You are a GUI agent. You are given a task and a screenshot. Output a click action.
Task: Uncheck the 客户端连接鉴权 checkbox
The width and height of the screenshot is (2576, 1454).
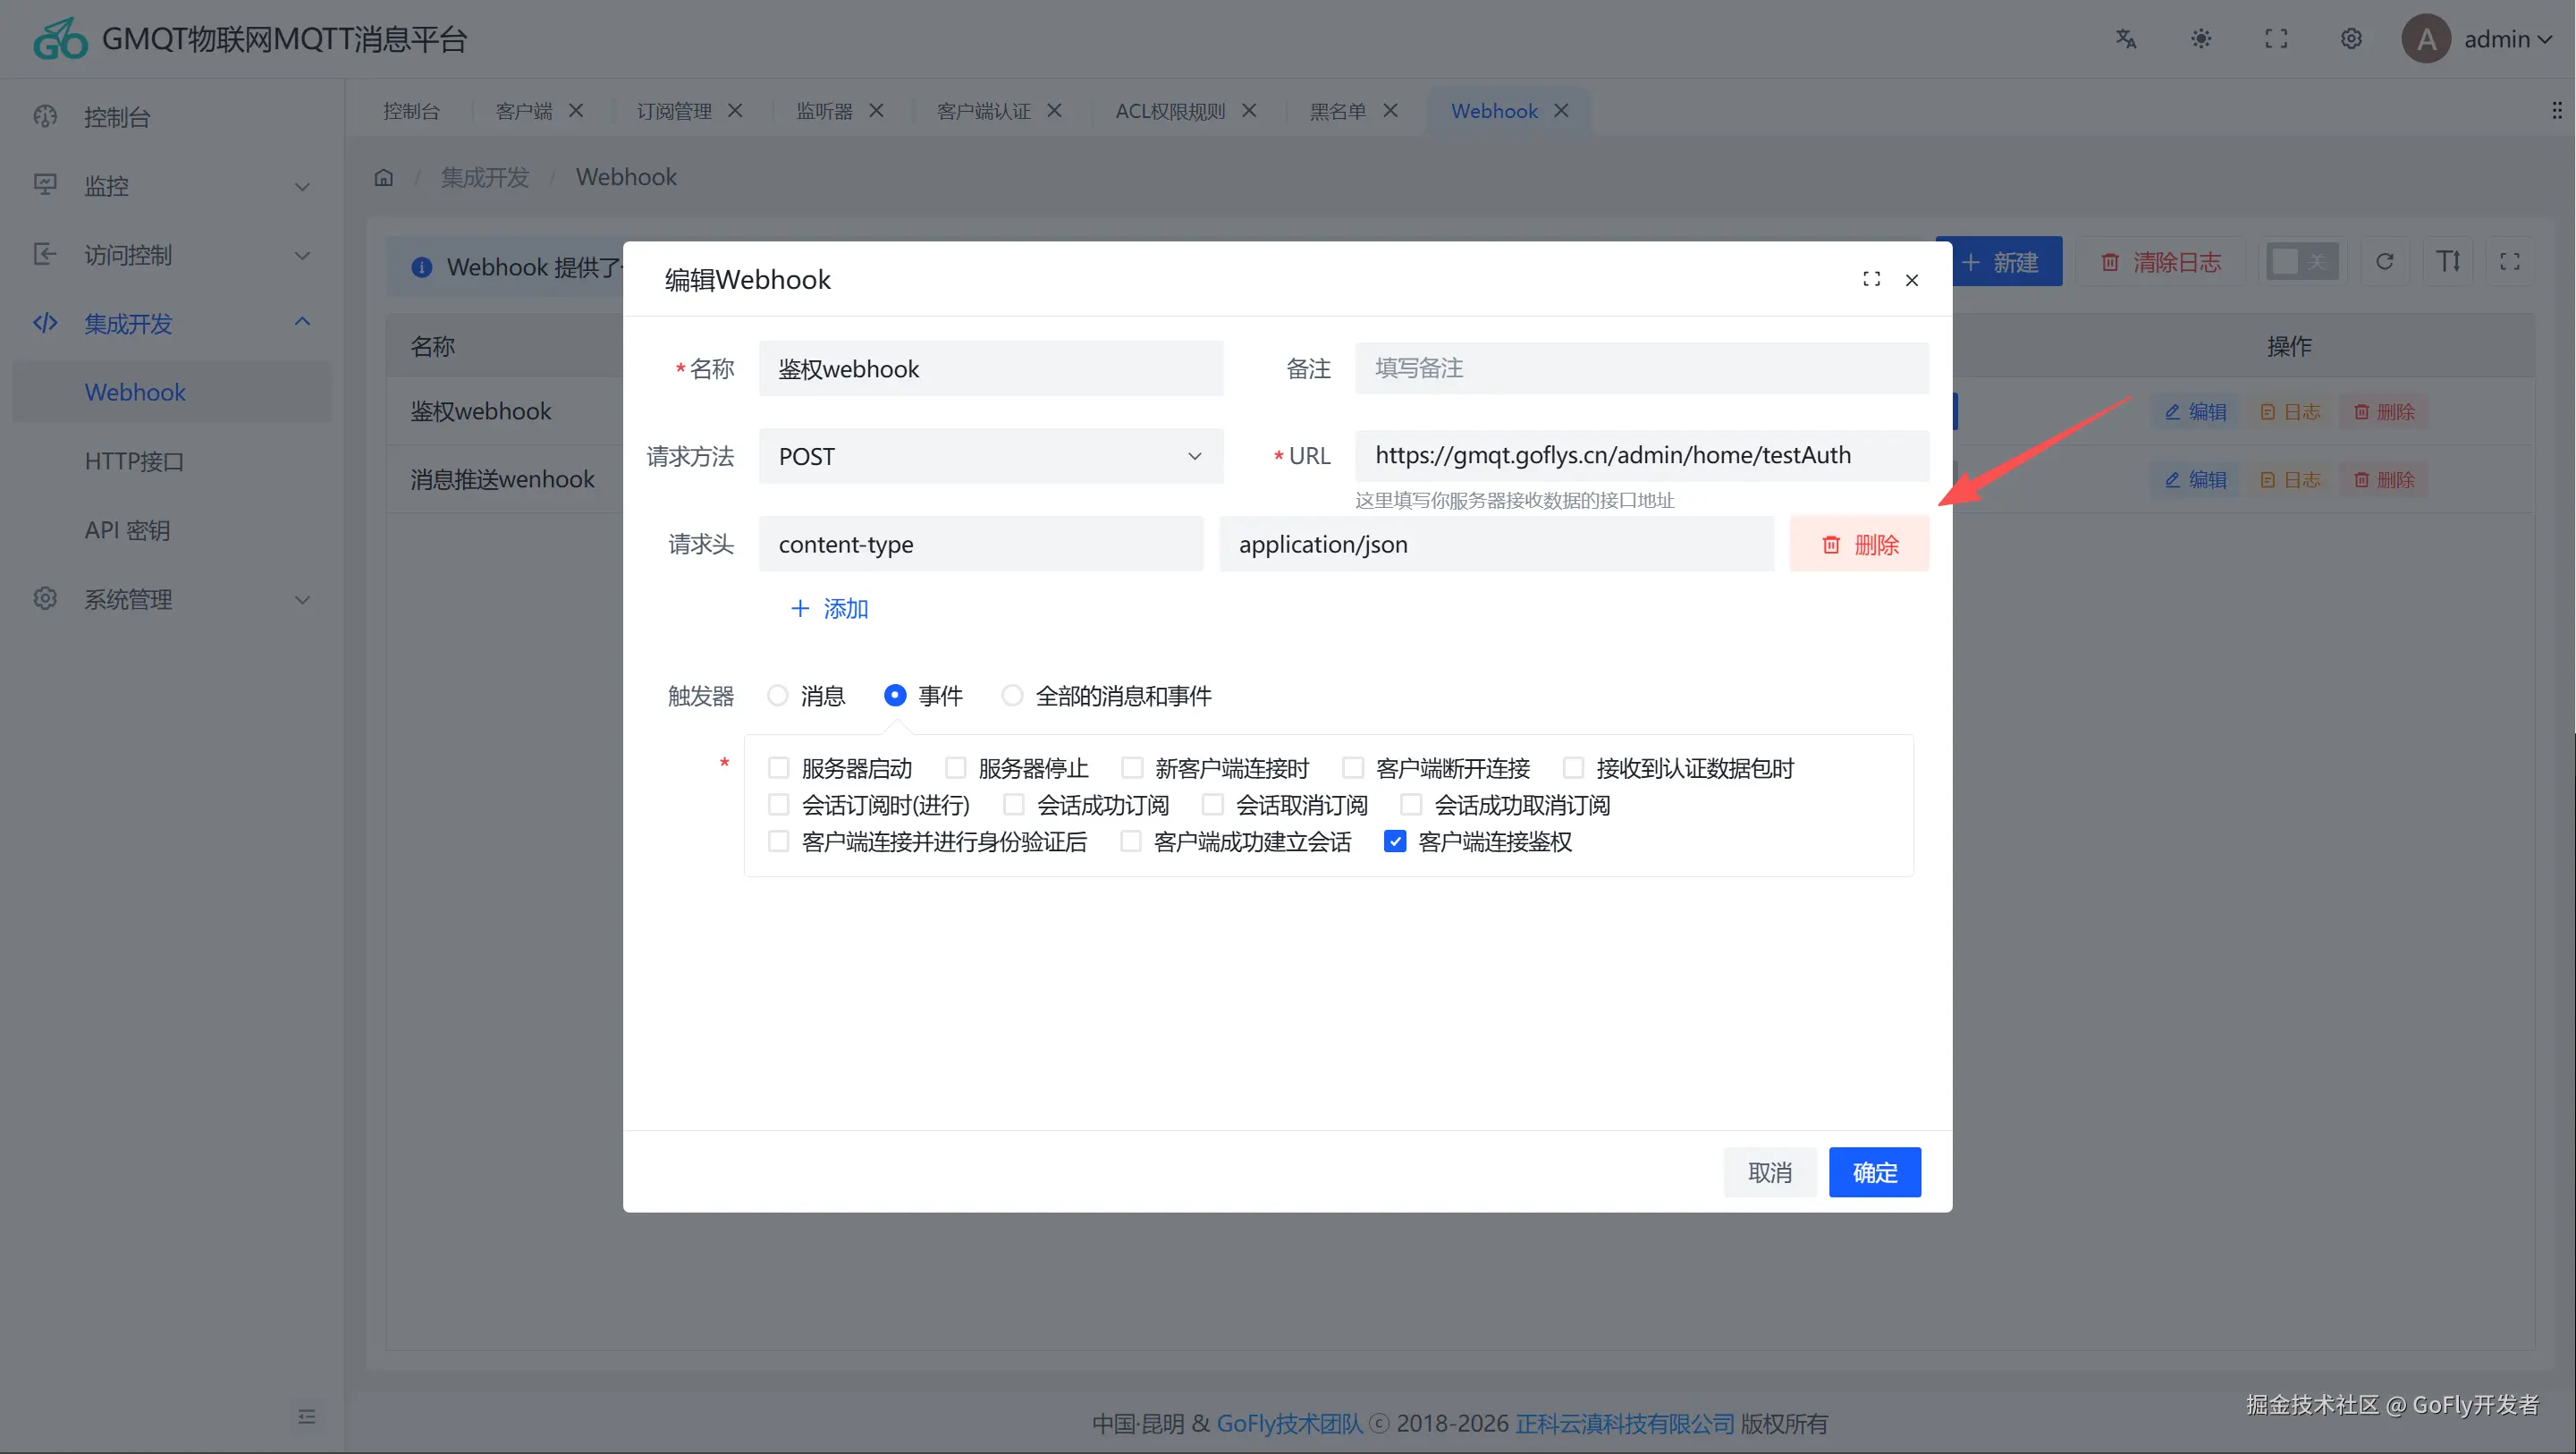pyautogui.click(x=1395, y=842)
